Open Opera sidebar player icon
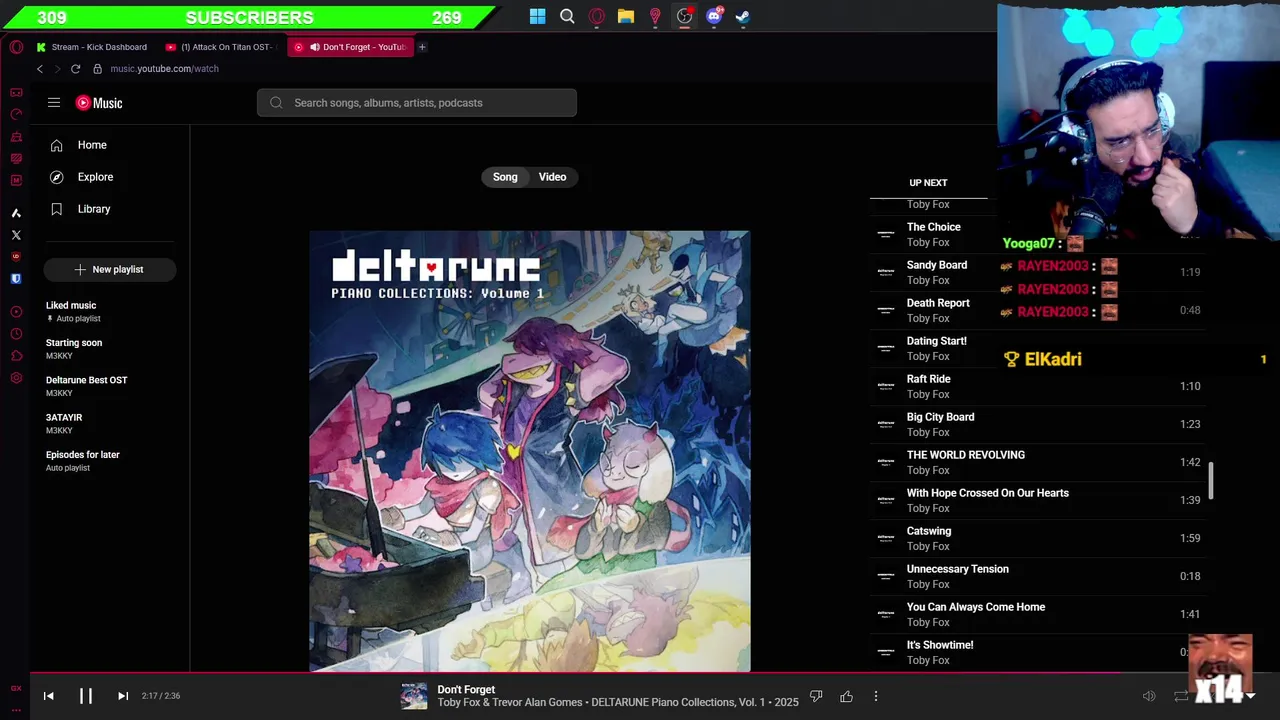 tap(16, 312)
